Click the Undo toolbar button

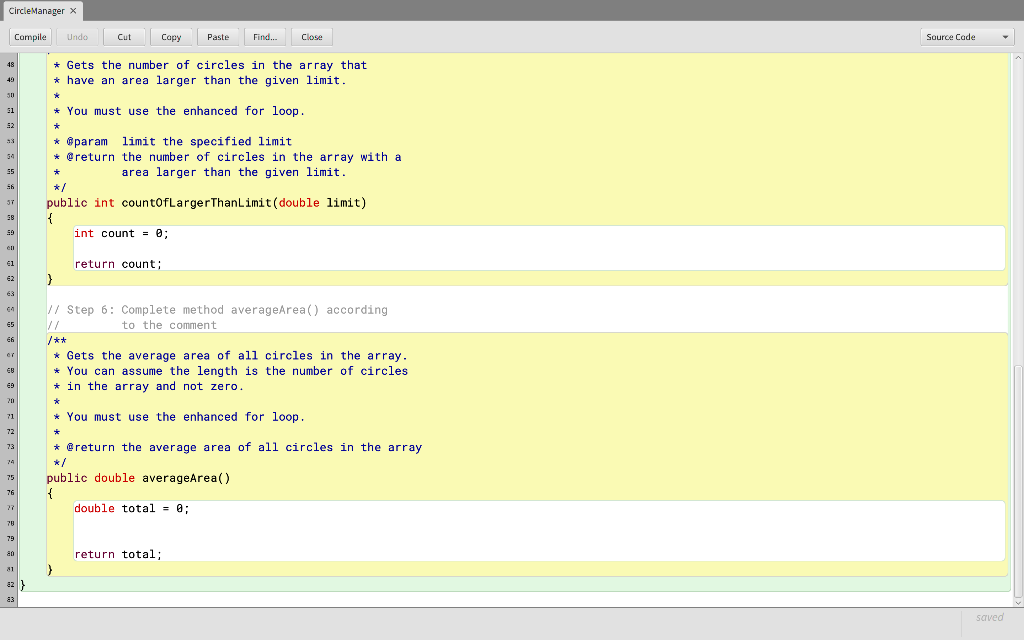click(x=77, y=36)
